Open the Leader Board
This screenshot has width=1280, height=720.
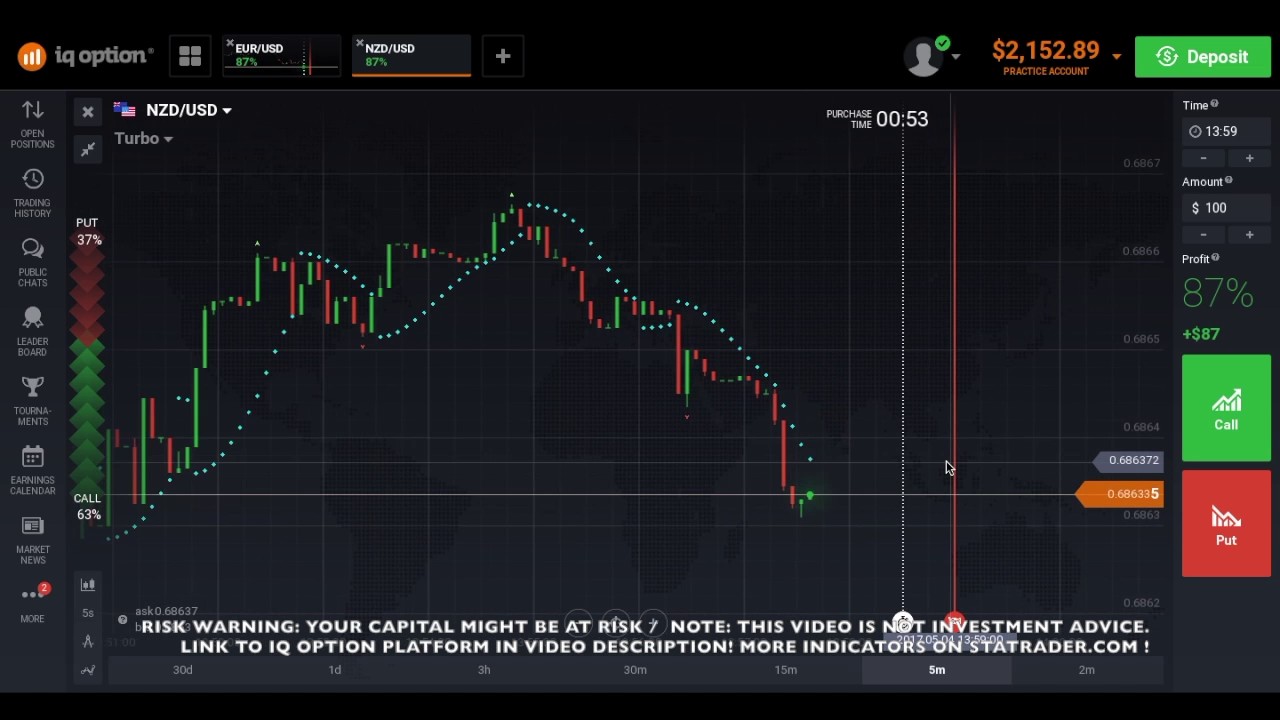tap(32, 332)
